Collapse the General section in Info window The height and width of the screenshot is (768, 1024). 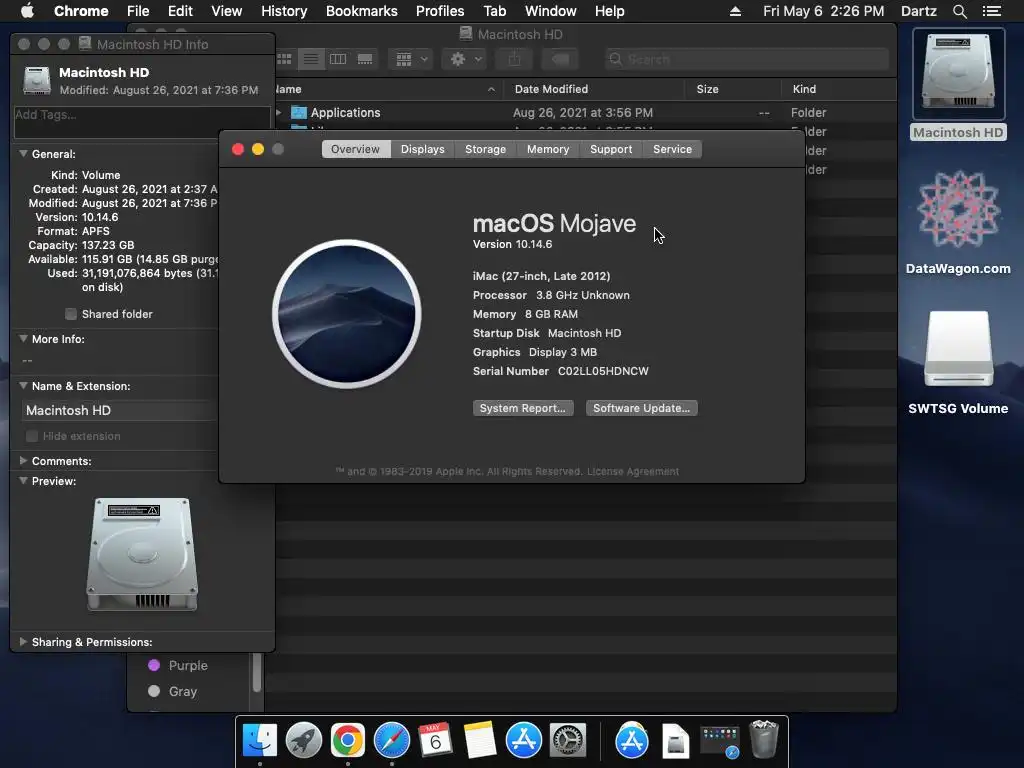[23, 154]
